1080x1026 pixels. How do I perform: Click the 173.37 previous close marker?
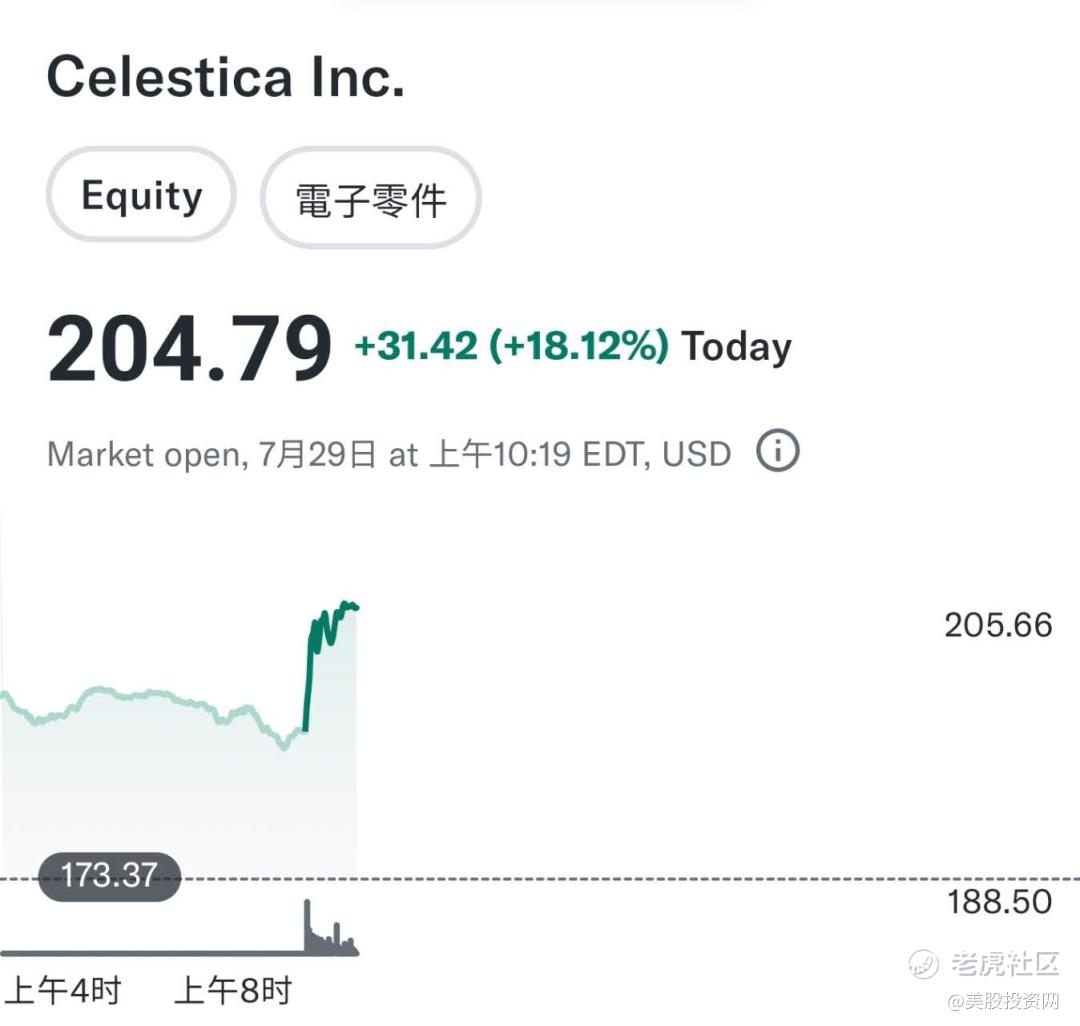click(x=109, y=876)
